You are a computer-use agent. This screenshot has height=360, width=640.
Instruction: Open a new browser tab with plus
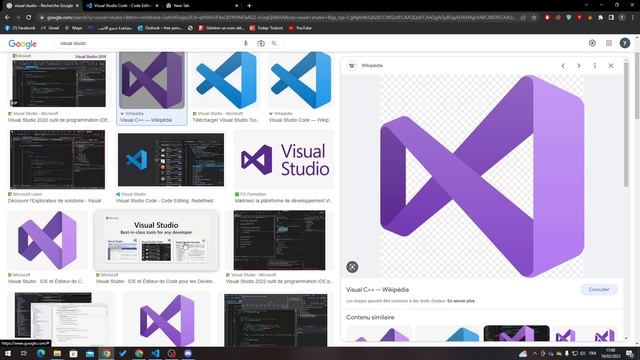click(x=249, y=6)
